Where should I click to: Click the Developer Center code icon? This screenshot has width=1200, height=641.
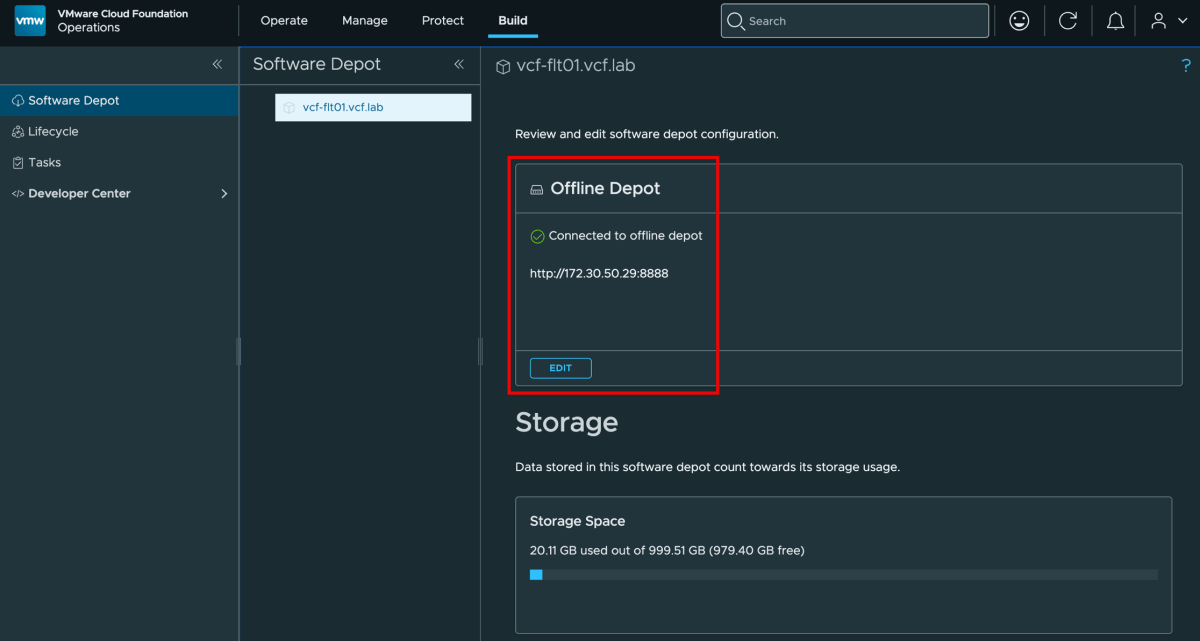pyautogui.click(x=18, y=194)
